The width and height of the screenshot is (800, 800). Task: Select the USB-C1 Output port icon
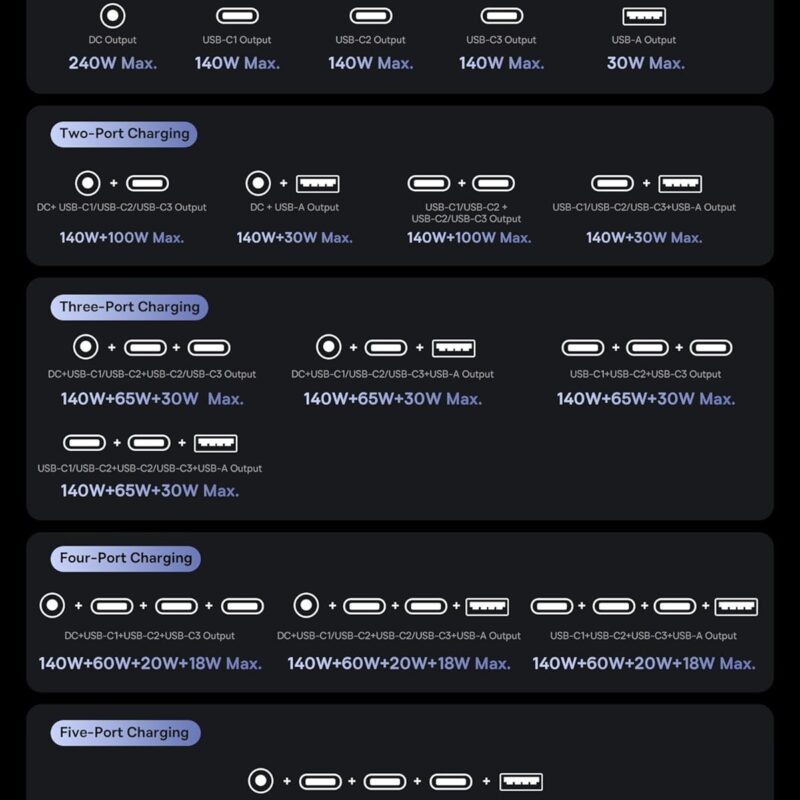(x=237, y=16)
